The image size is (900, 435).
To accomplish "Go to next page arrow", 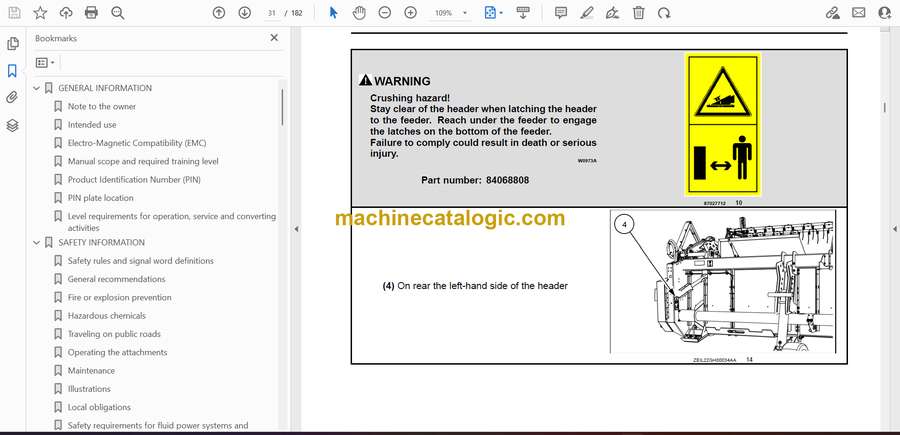I will (x=245, y=13).
